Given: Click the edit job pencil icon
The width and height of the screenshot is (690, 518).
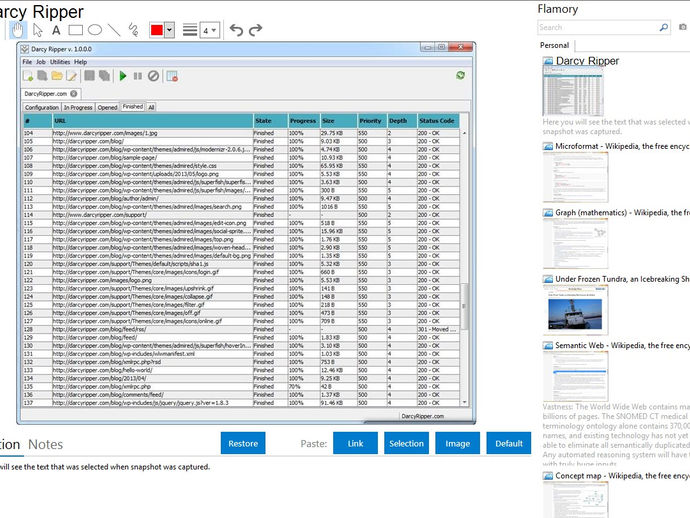Looking at the screenshot, I should coord(71,76).
